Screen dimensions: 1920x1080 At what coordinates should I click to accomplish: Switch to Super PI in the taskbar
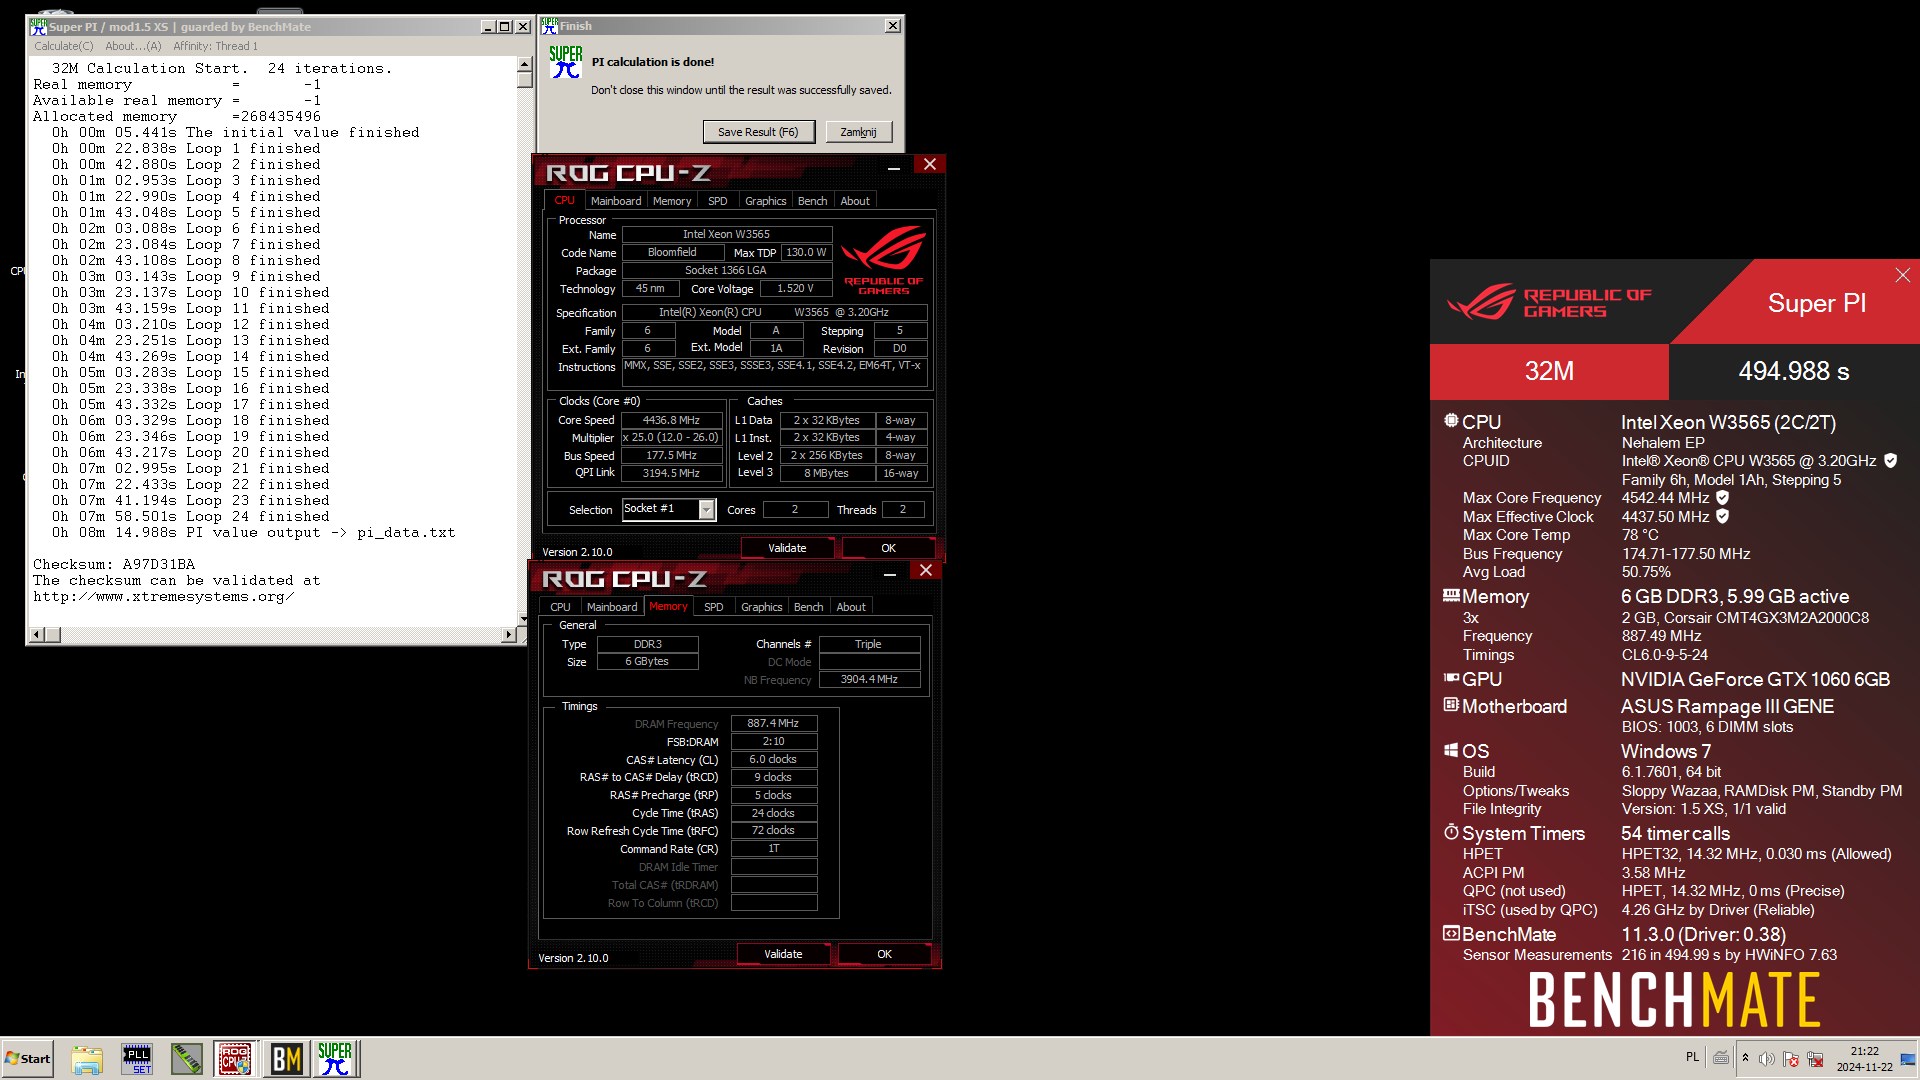(335, 1059)
